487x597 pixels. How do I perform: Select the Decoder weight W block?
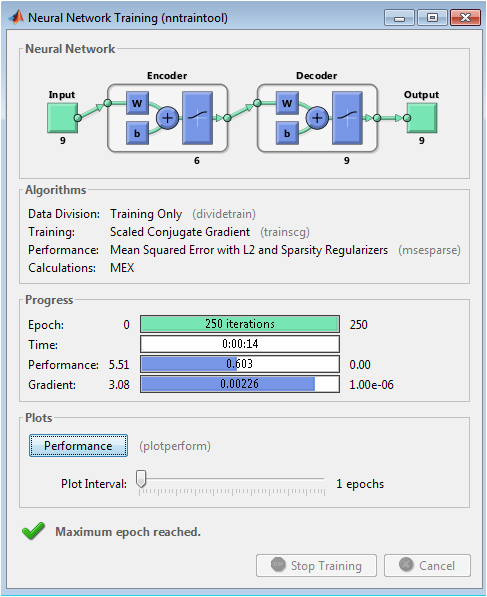(287, 103)
